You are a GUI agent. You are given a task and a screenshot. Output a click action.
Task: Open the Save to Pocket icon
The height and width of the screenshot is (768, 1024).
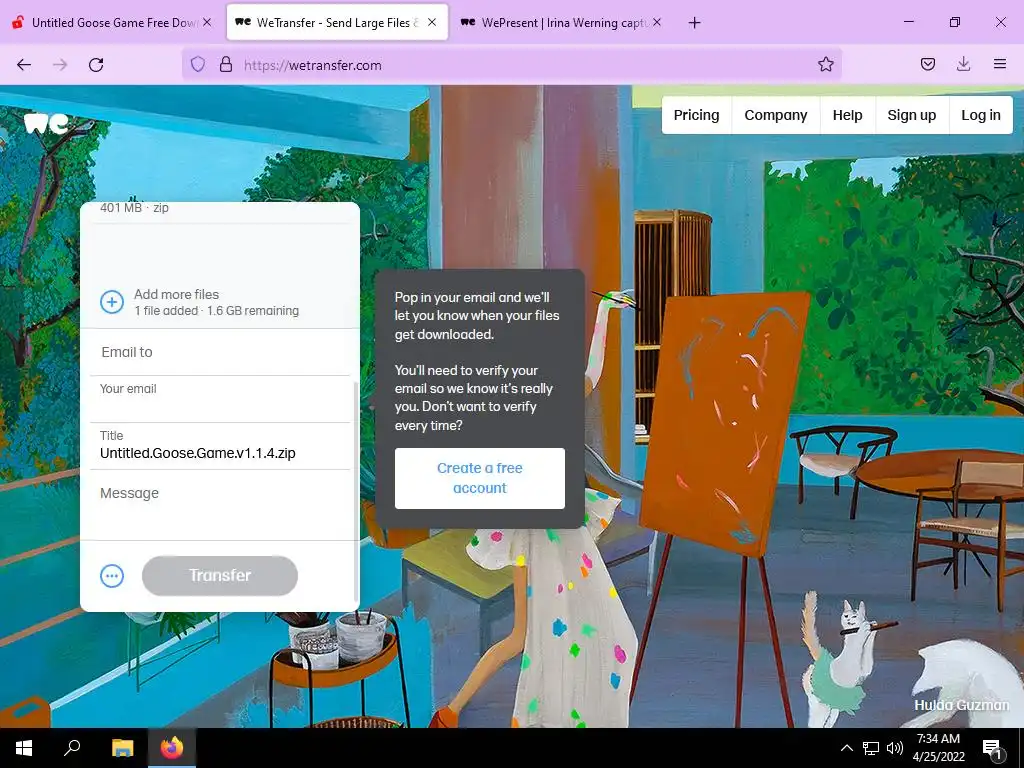click(x=928, y=65)
